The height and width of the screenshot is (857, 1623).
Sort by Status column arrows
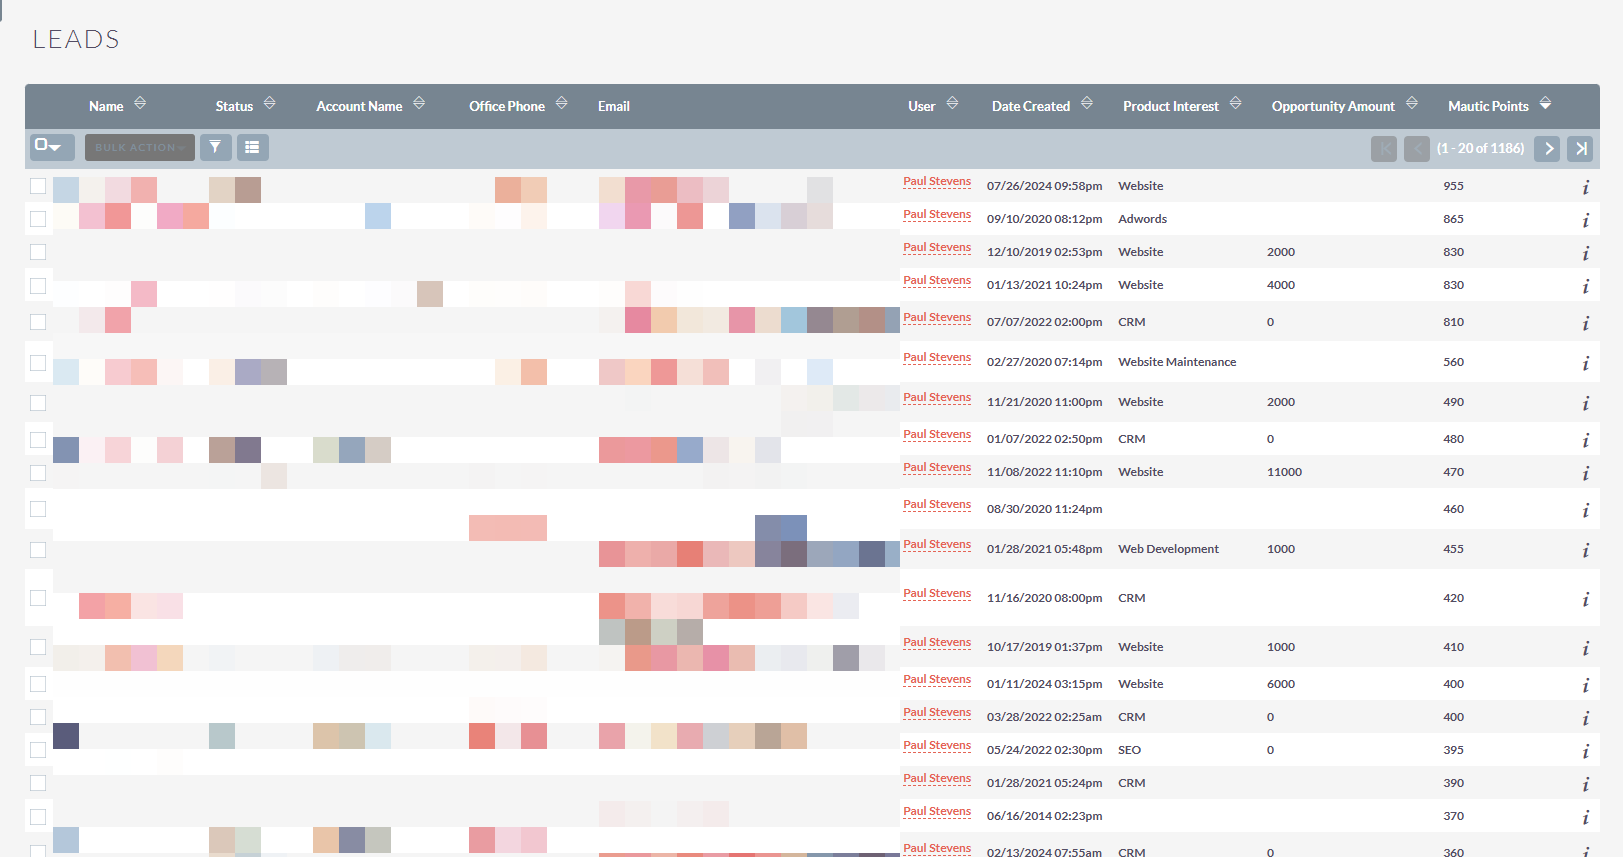tap(269, 103)
